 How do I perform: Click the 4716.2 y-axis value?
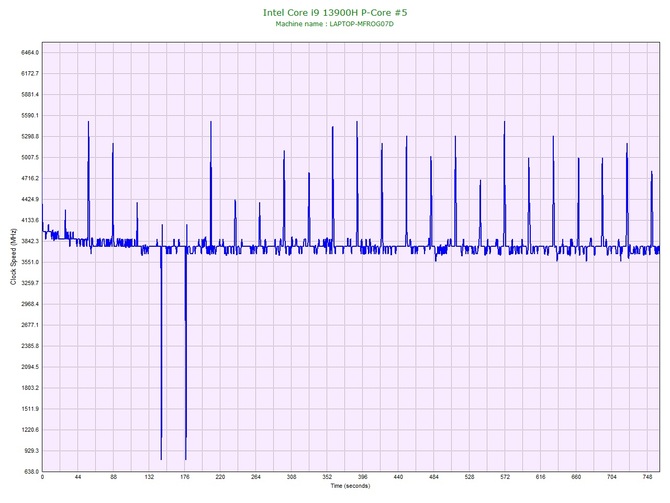click(30, 178)
